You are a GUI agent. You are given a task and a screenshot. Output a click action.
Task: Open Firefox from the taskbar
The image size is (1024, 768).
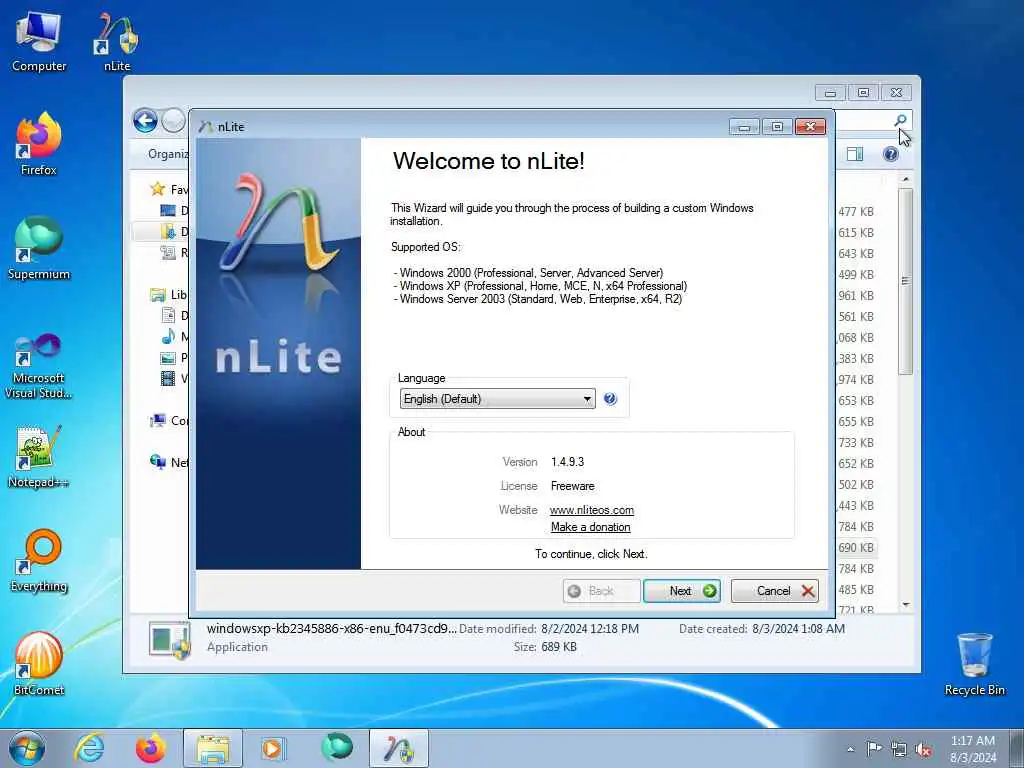click(151, 748)
